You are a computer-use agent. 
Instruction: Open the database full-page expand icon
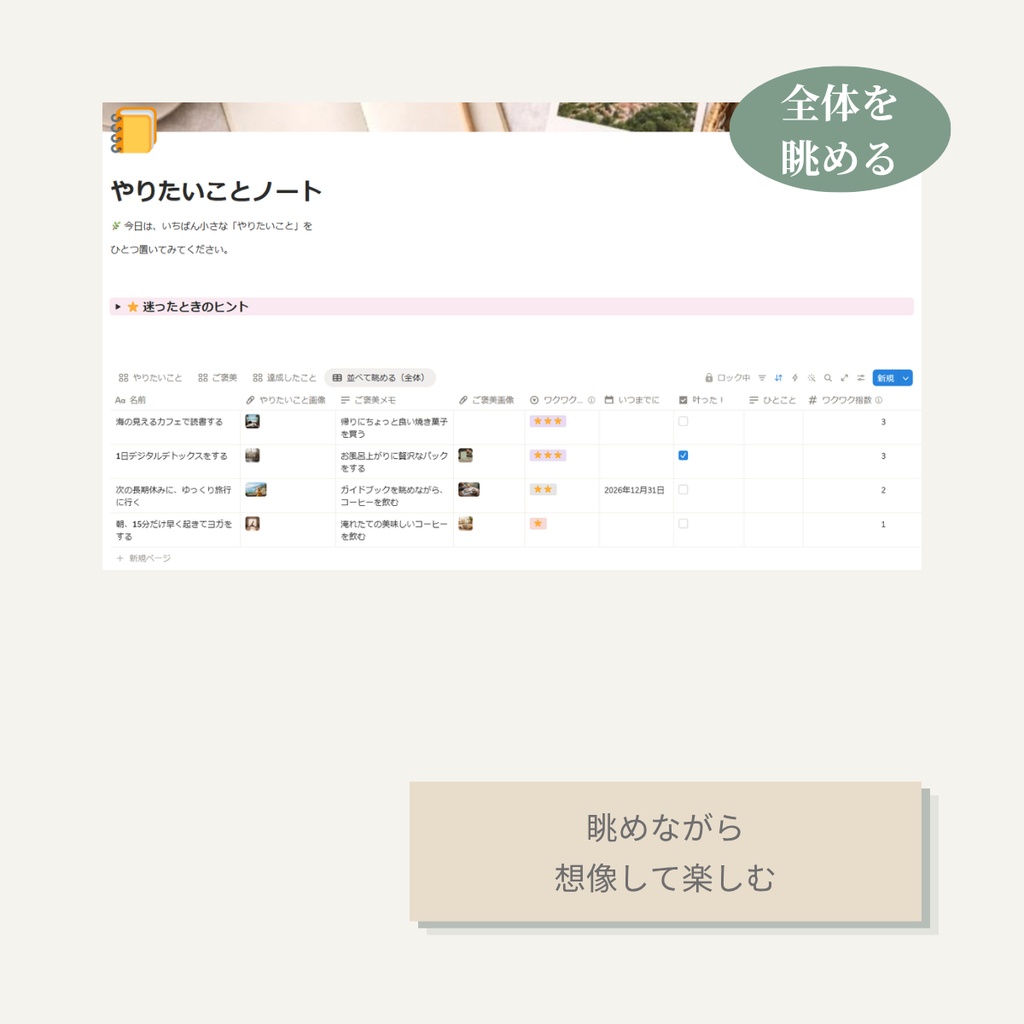pyautogui.click(x=844, y=377)
